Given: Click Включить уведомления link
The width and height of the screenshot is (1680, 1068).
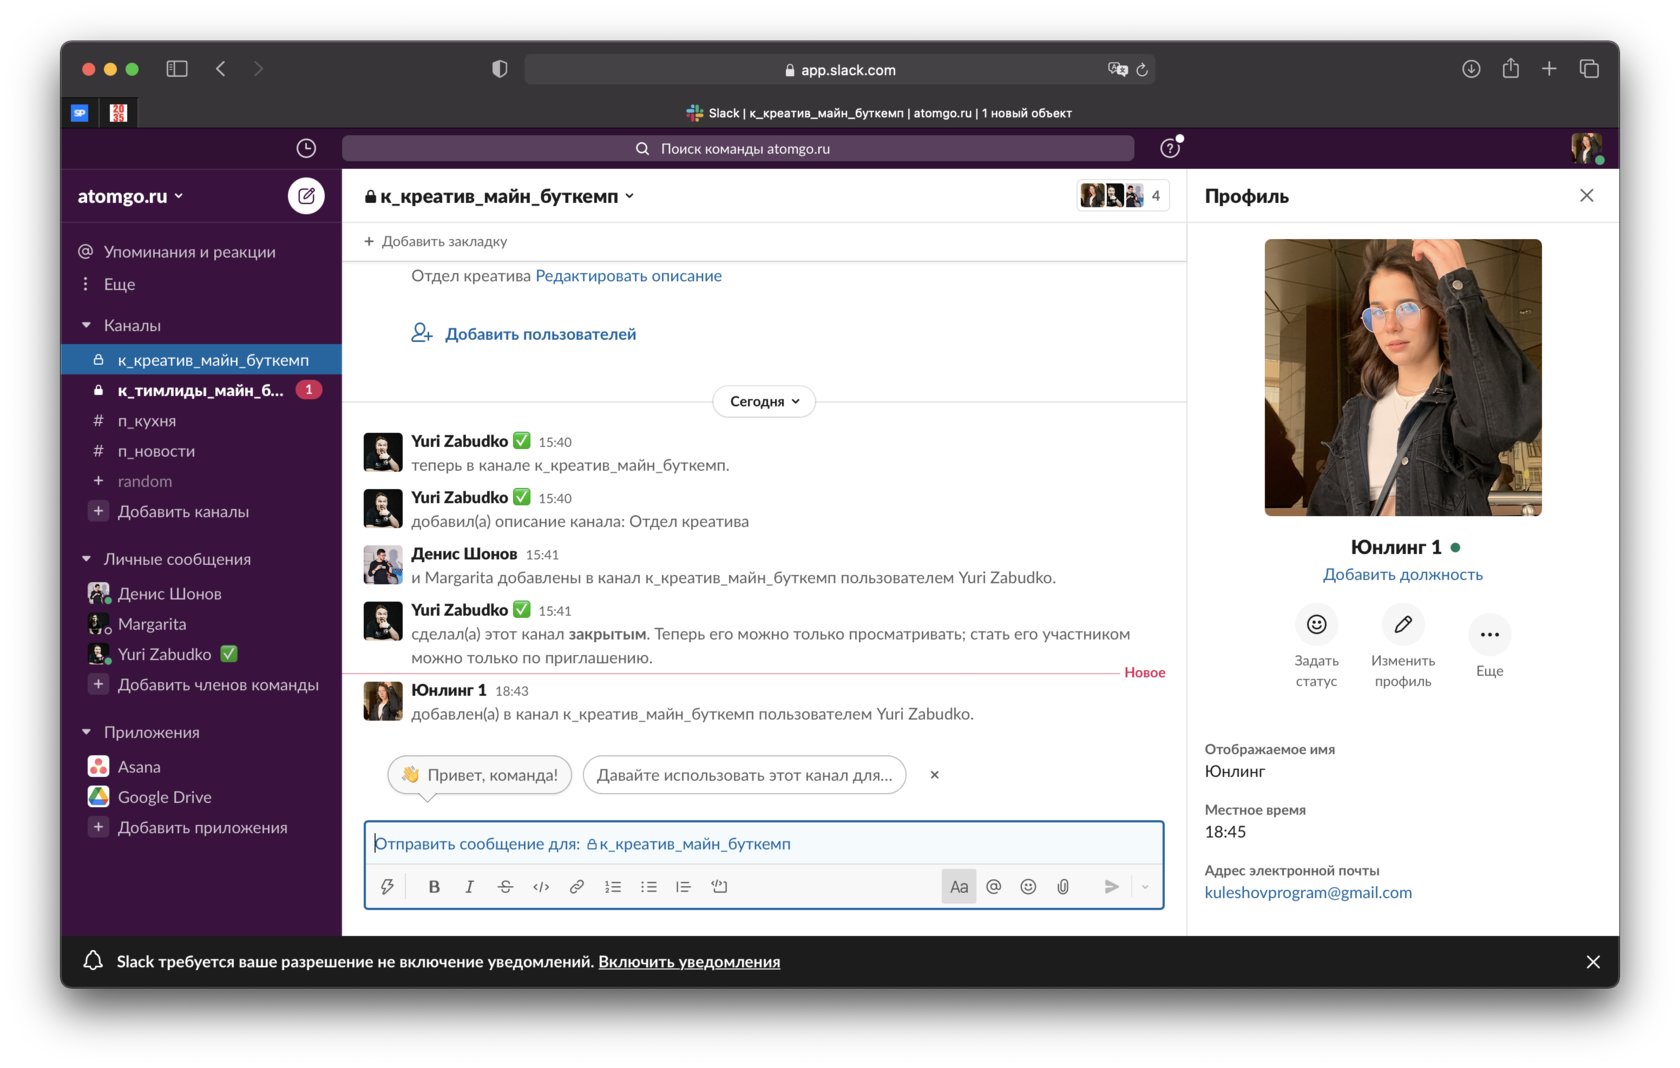Looking at the screenshot, I should point(689,962).
